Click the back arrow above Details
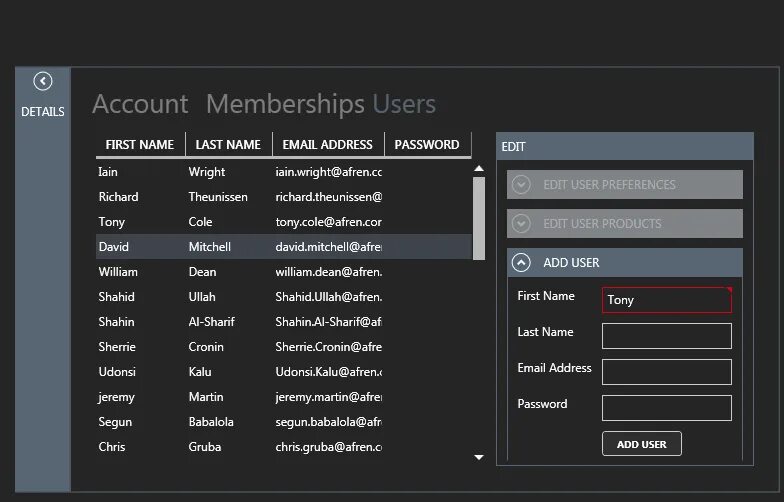 pos(43,81)
